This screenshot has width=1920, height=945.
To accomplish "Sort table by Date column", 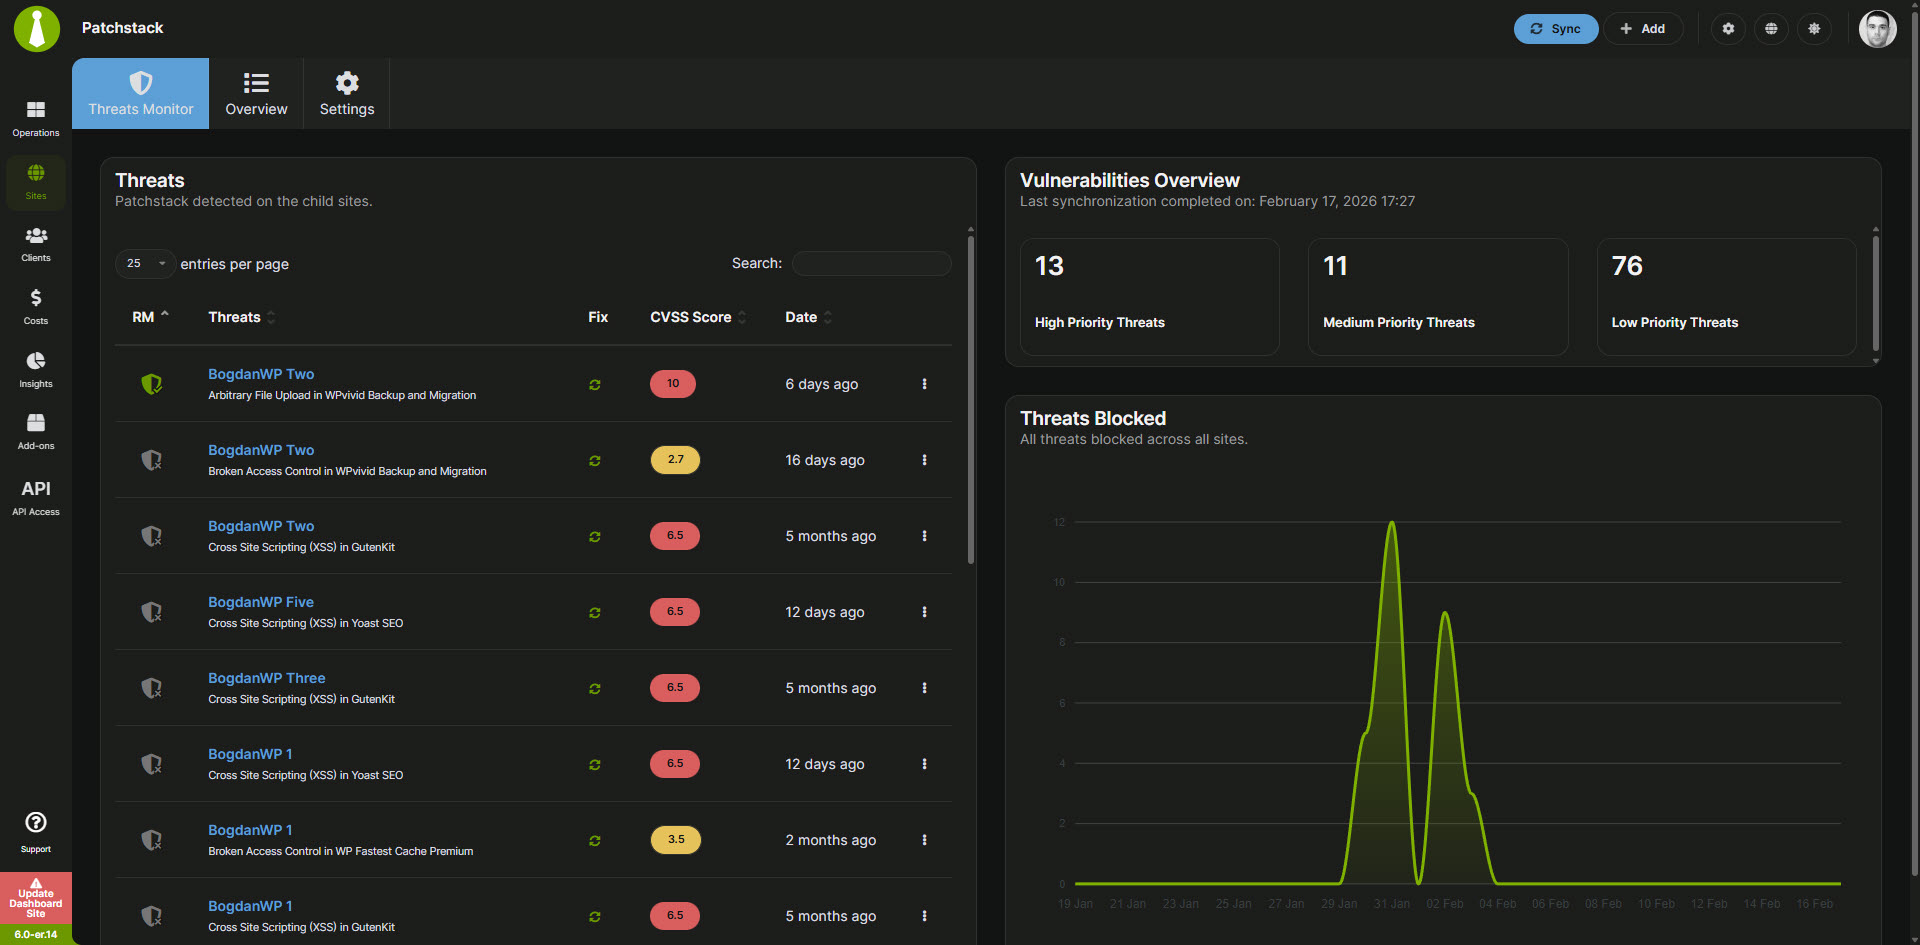I will [808, 317].
